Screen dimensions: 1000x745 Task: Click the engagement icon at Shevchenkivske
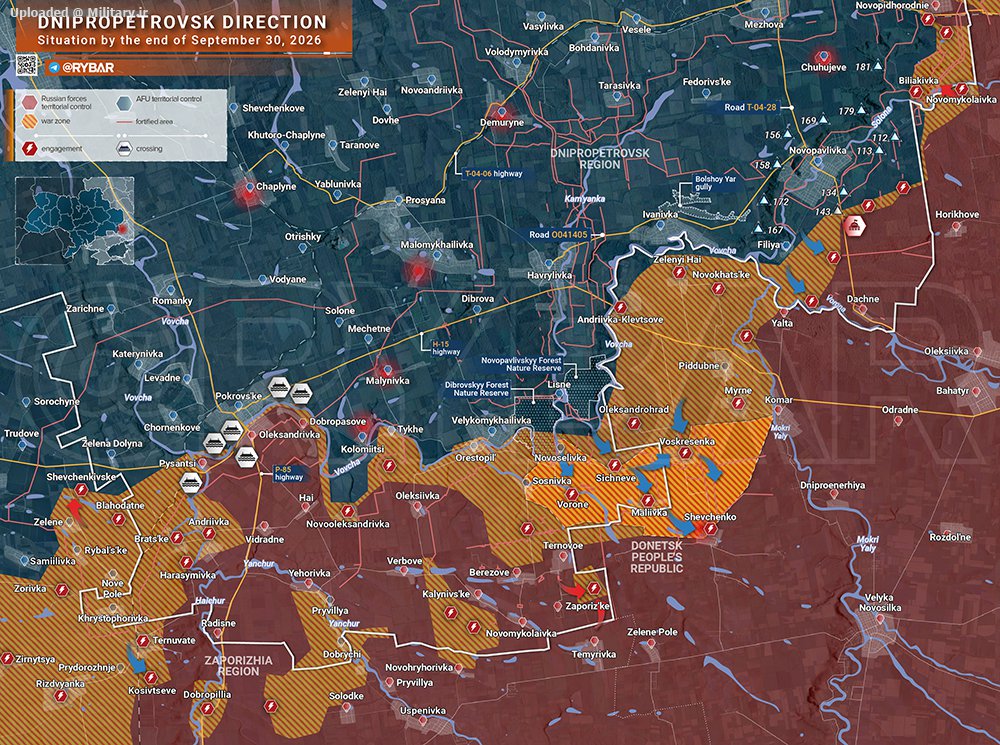[x=81, y=490]
